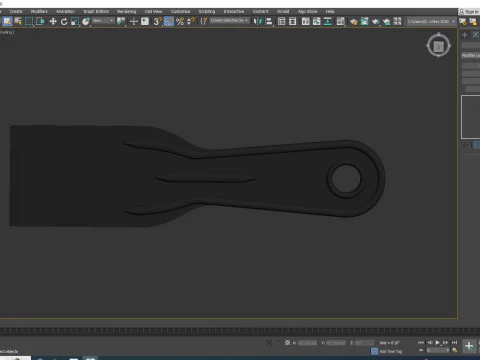Click Render in the Cloud icon
This screenshot has width=480, height=360.
coord(386,22)
